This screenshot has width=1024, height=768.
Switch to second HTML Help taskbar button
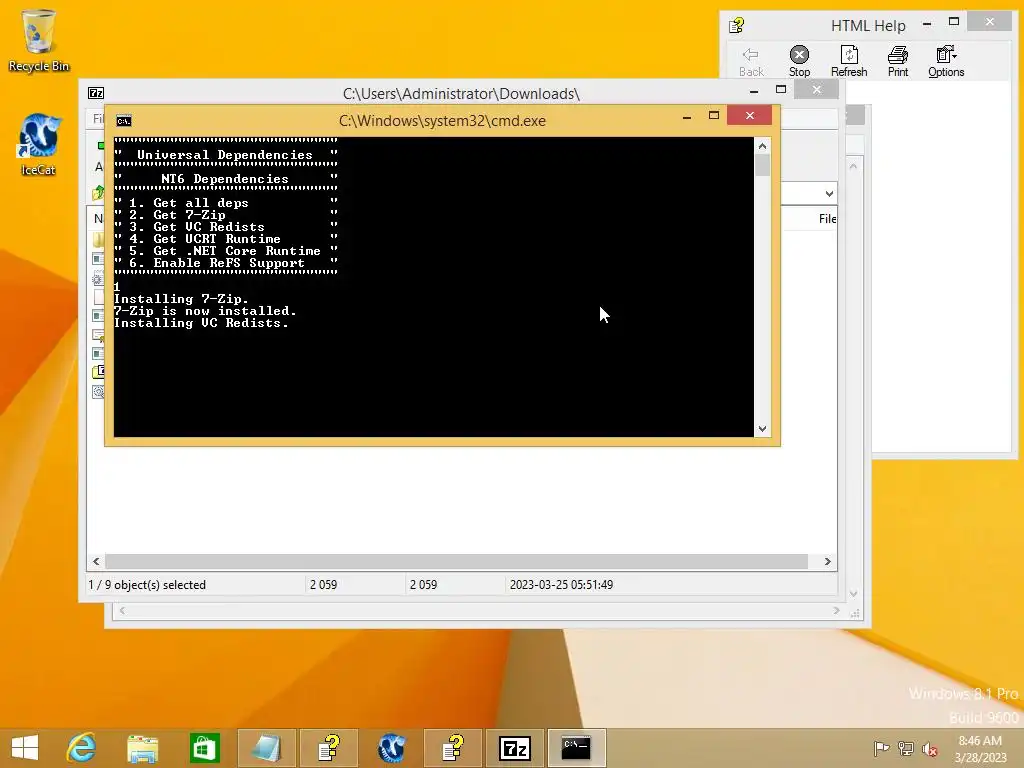point(453,748)
